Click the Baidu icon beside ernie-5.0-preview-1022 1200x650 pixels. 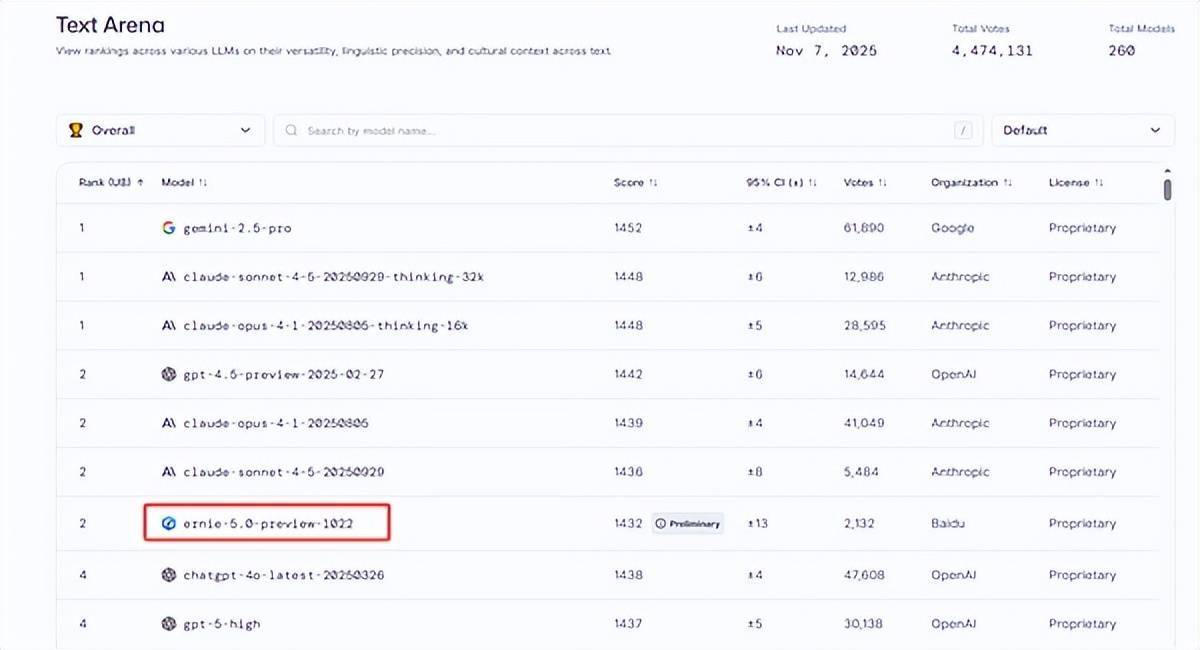[168, 523]
